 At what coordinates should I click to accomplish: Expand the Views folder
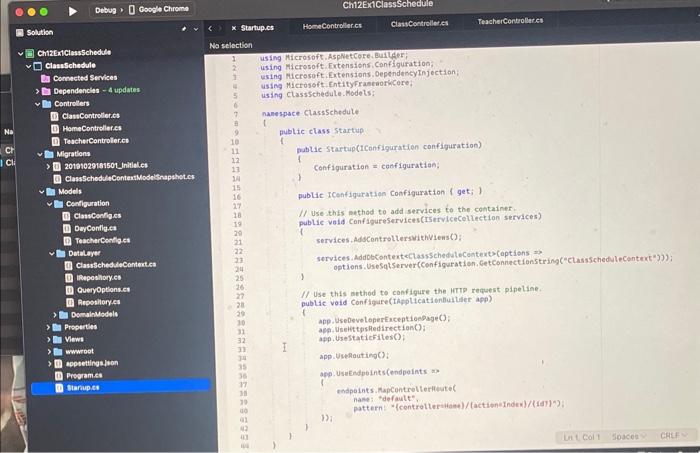tap(49, 340)
